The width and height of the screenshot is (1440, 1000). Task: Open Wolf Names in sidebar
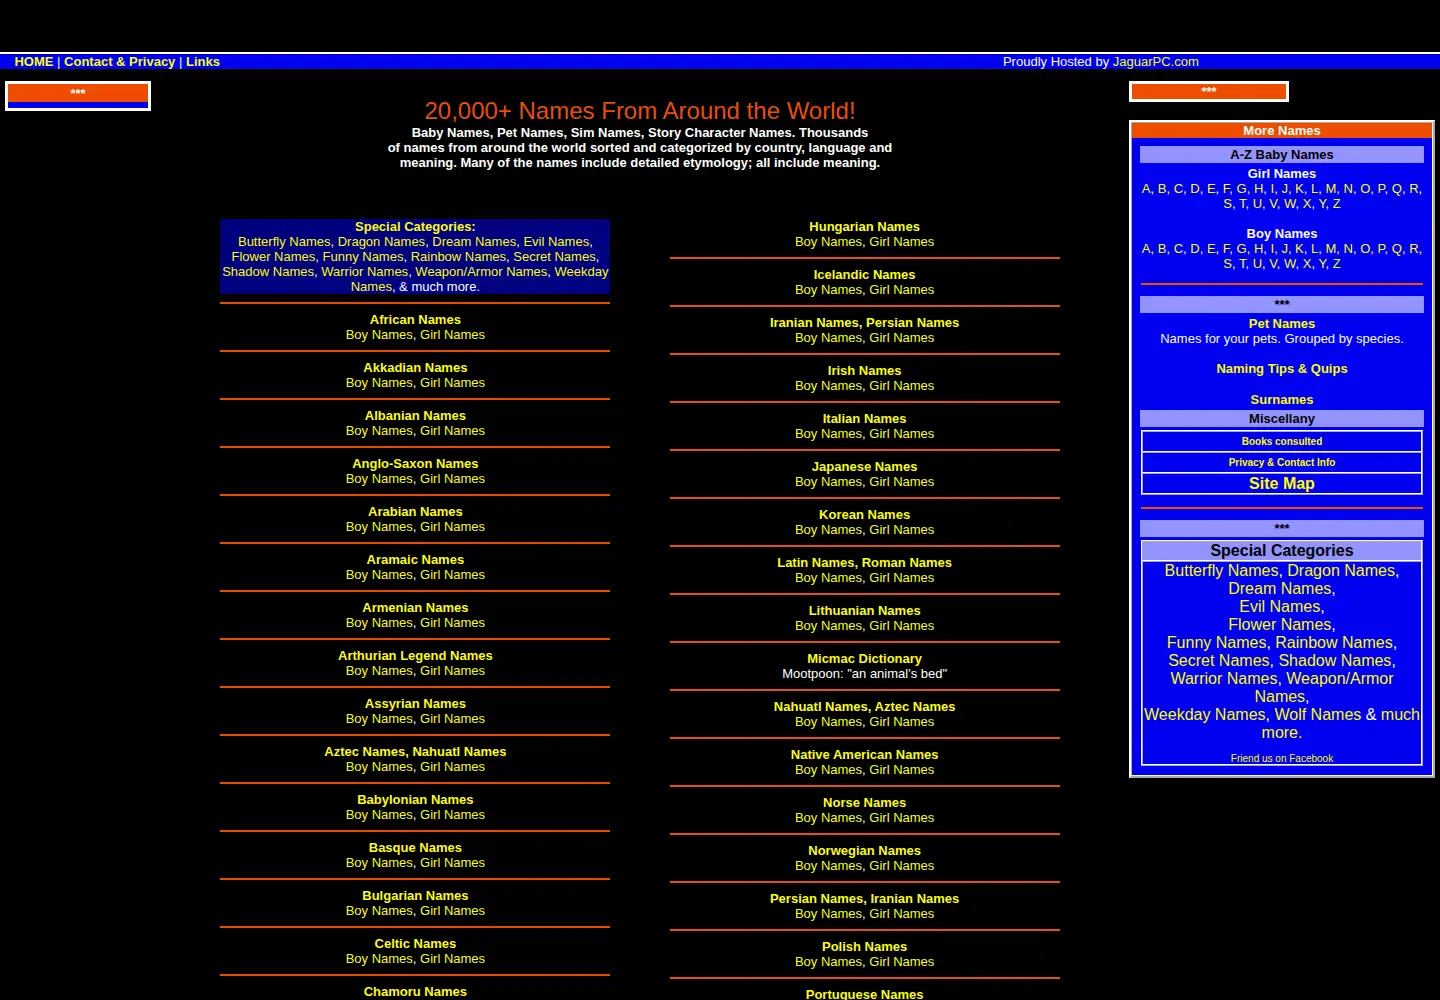(x=1318, y=715)
